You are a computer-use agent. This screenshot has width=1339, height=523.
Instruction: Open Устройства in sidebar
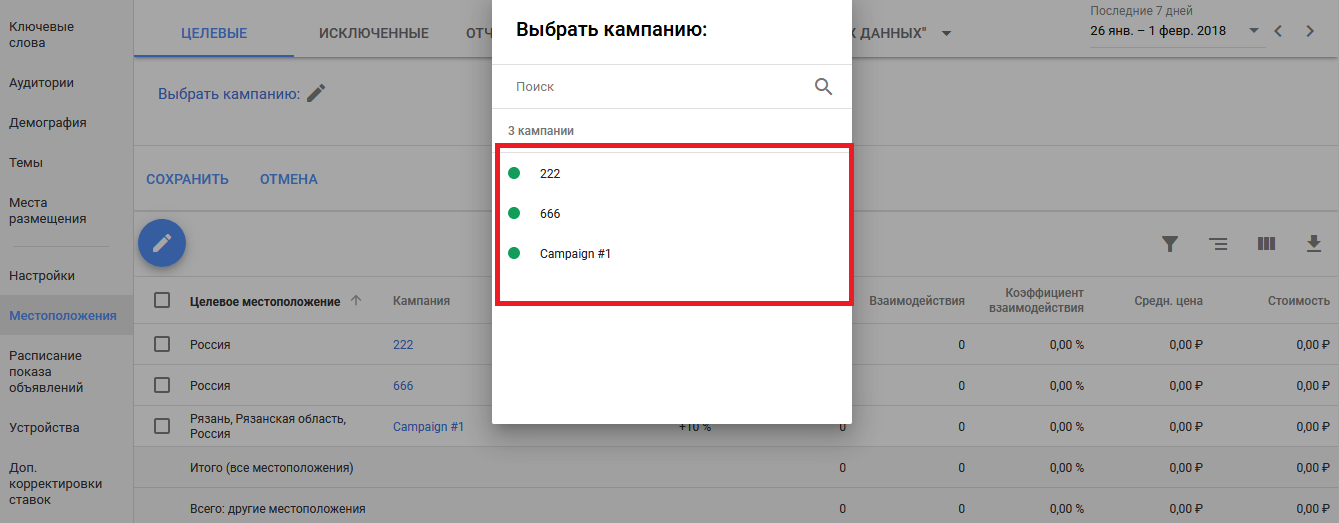click(44, 427)
